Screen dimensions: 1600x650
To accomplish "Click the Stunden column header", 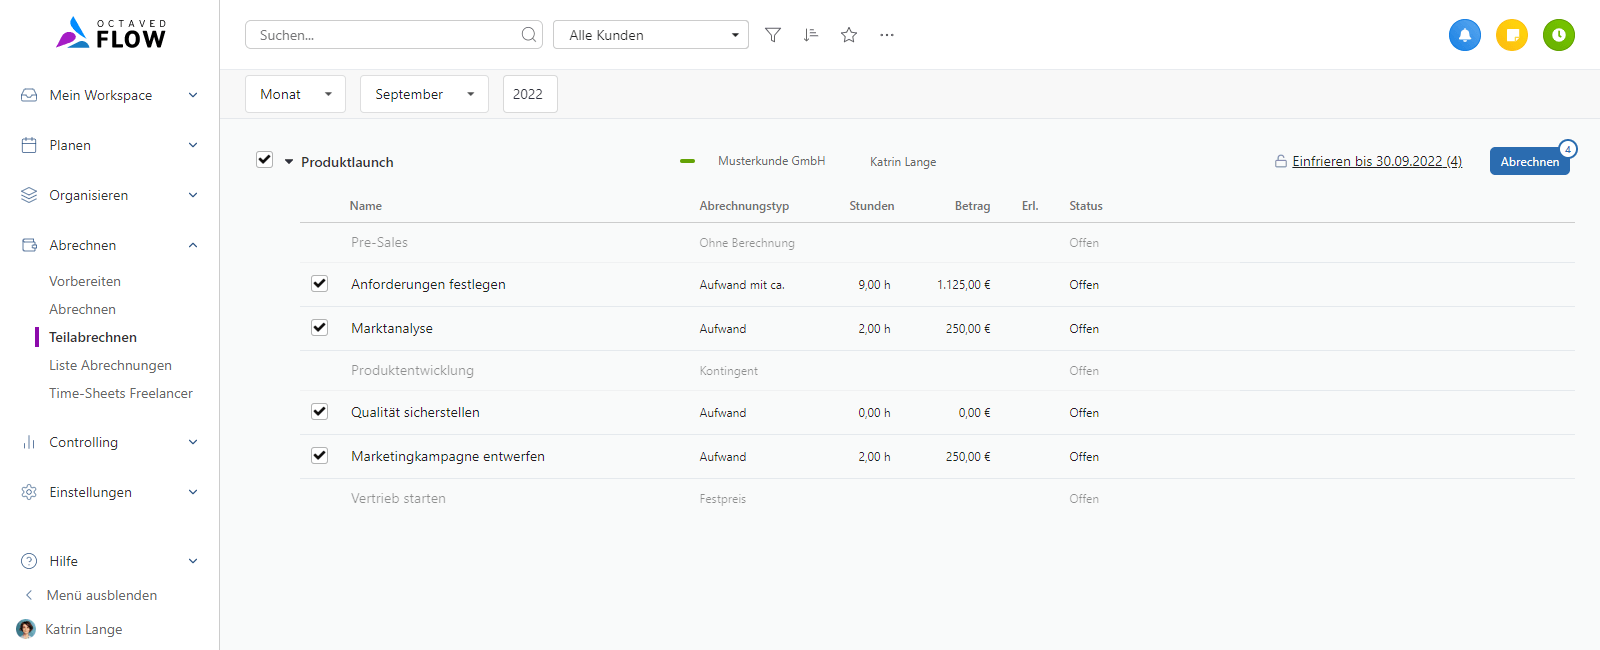I will 872,206.
